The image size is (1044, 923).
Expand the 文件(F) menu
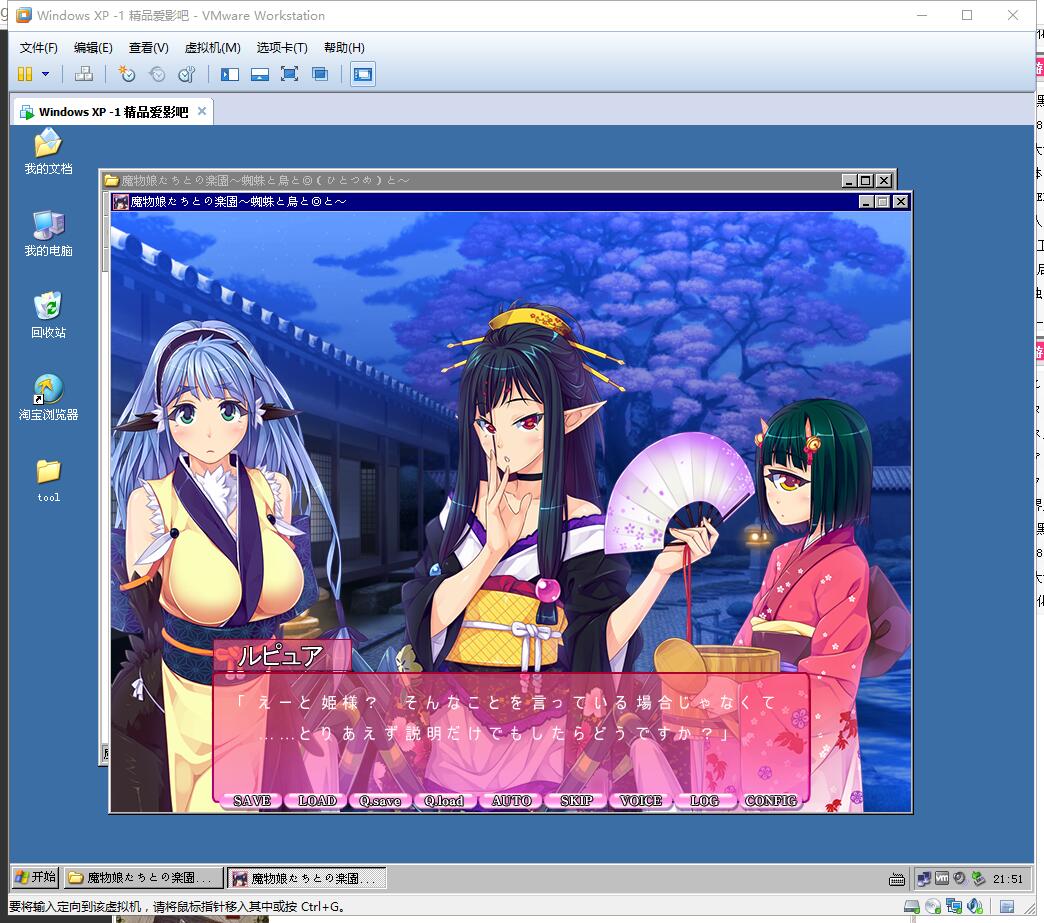point(39,47)
